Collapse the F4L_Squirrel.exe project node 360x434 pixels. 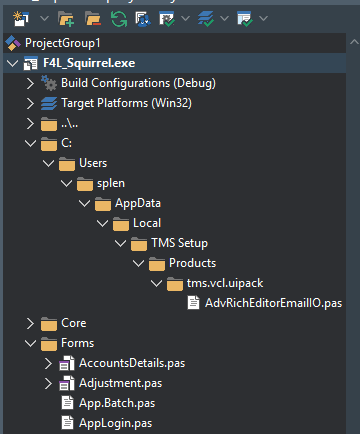pos(12,63)
